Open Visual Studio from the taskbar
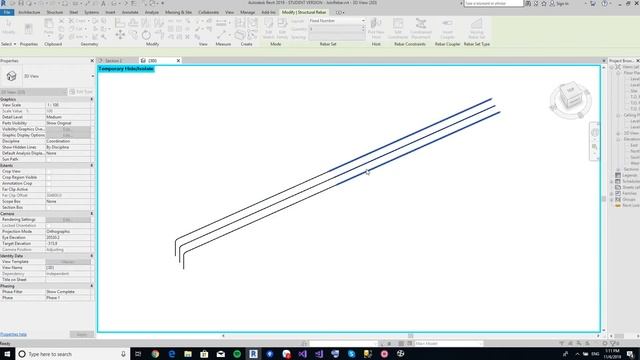The image size is (640, 360). pos(302,354)
